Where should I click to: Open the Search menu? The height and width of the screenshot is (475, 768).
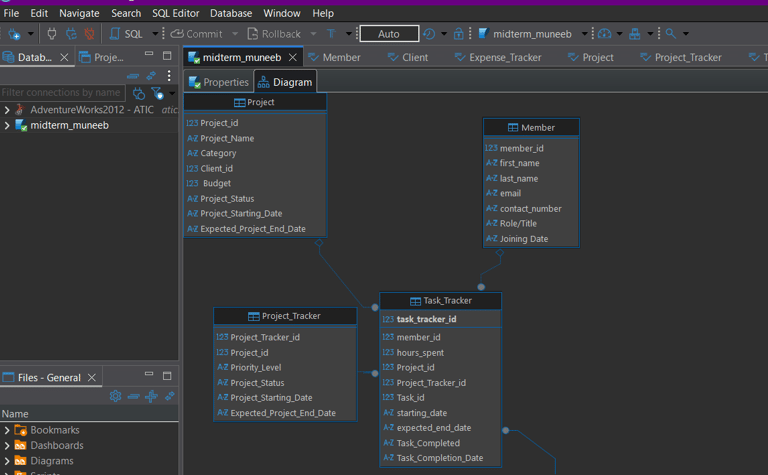click(x=126, y=13)
